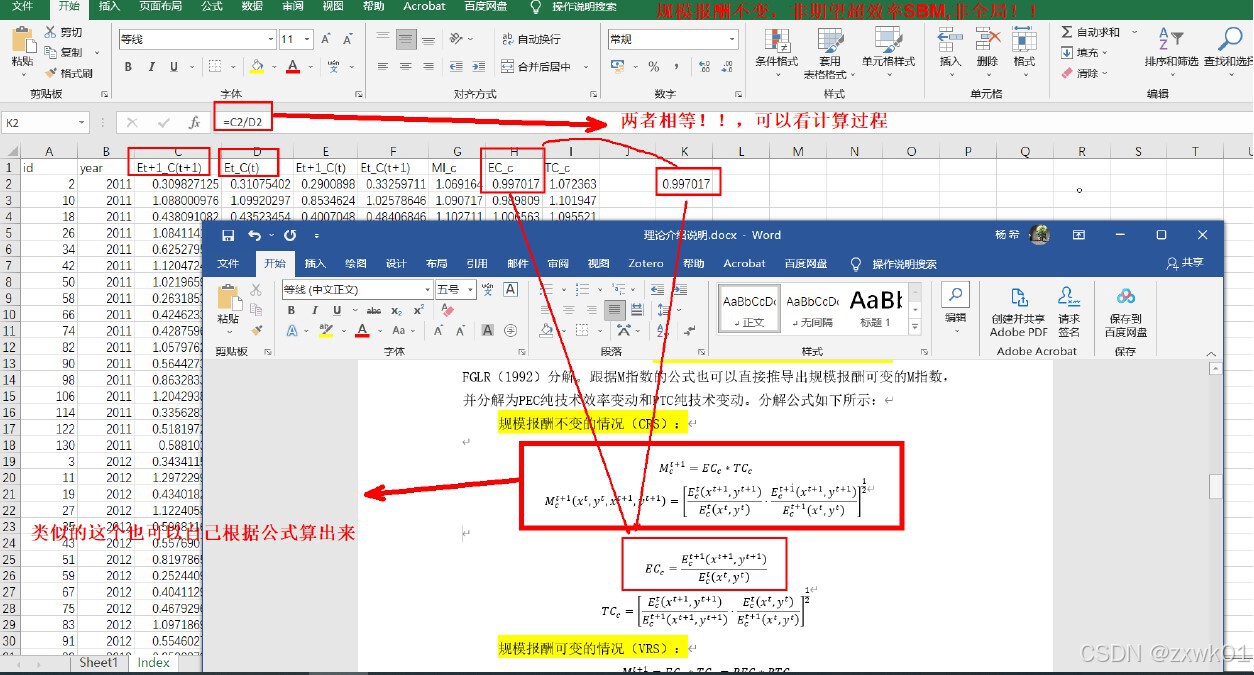Click Excel's 清除 clear button
The height and width of the screenshot is (675, 1254).
pos(1085,73)
